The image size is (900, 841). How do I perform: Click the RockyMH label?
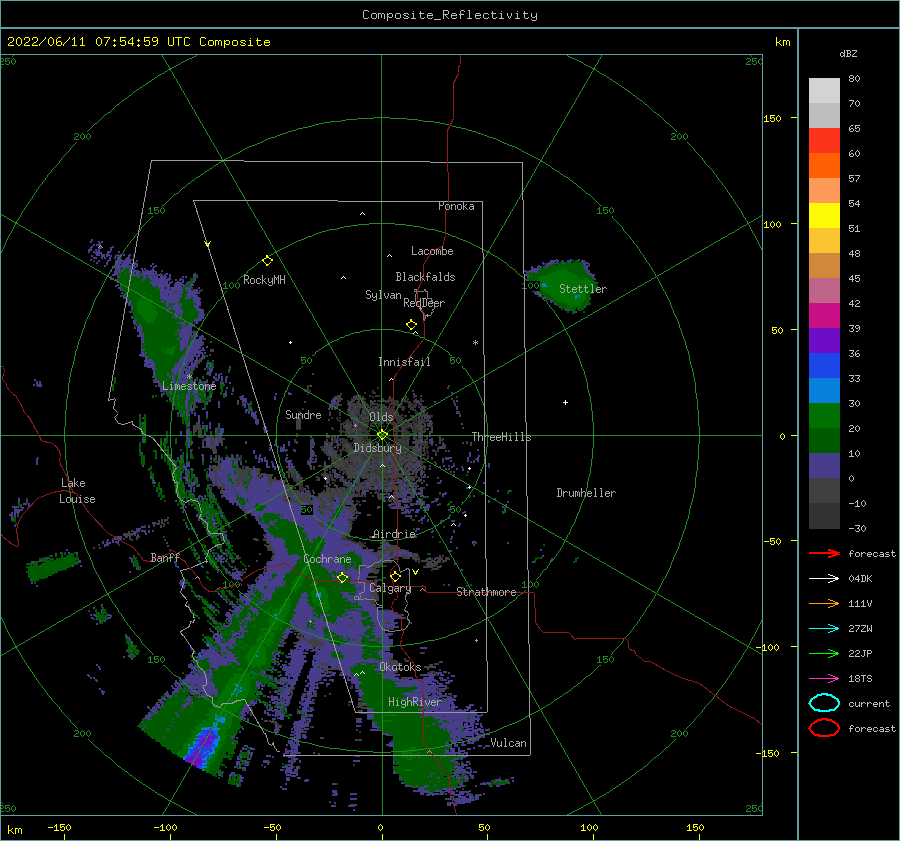click(x=264, y=280)
